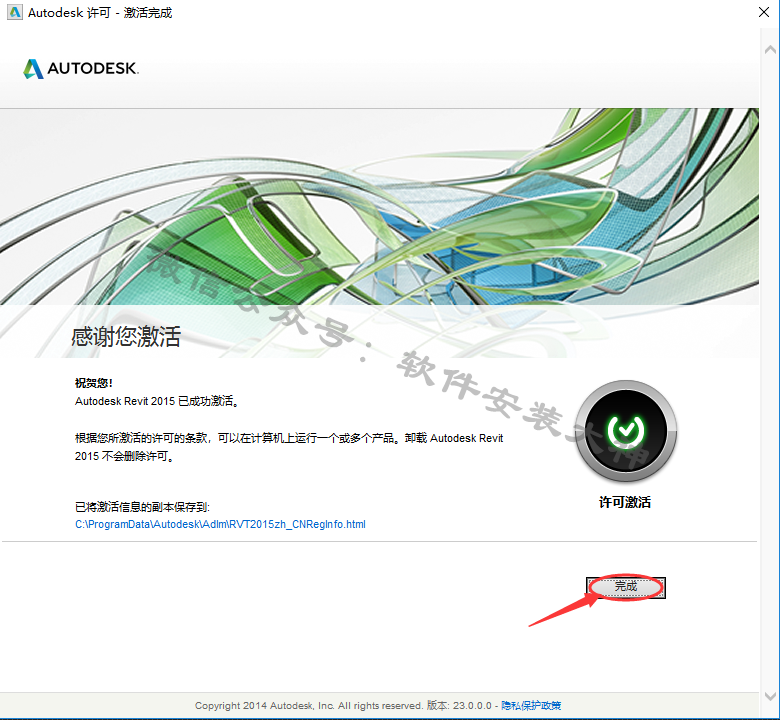Open the 隐私保护政策 privacy policy link
This screenshot has width=780, height=720.
[531, 705]
